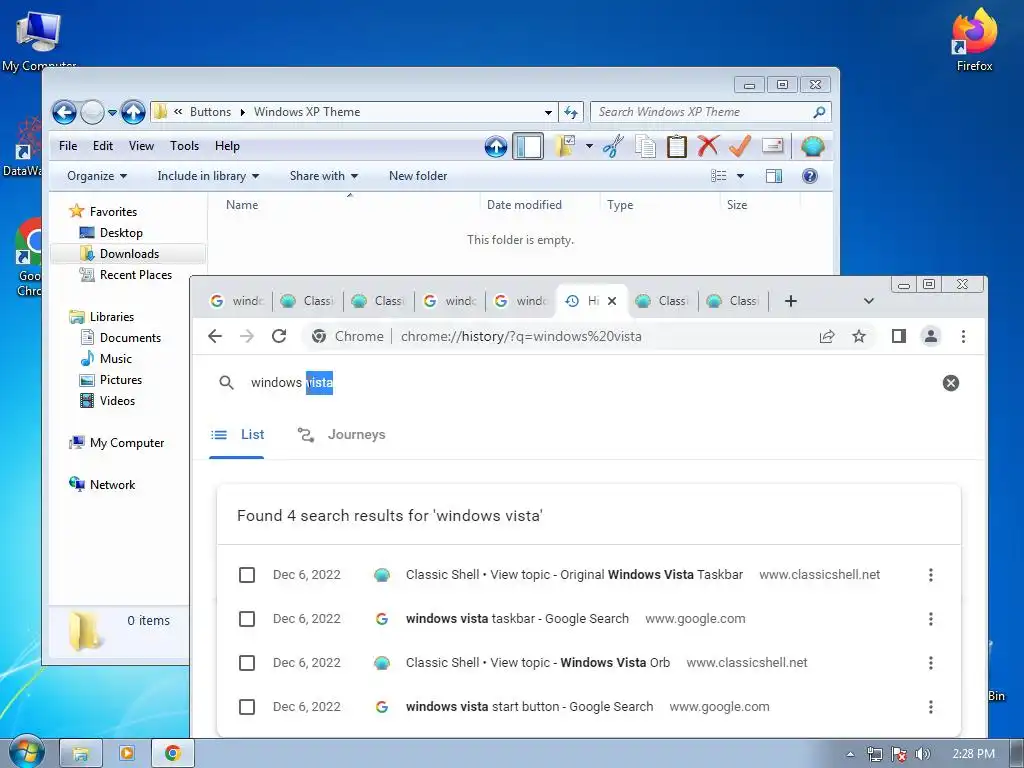
Task: Click the Copy pages toolbar icon
Action: click(645, 146)
